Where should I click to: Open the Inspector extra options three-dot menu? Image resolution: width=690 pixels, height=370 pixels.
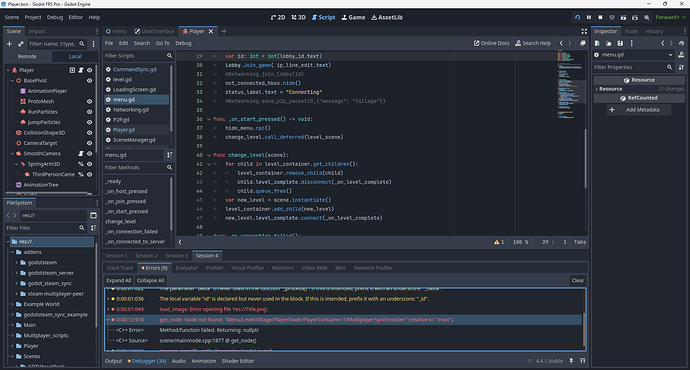[631, 43]
